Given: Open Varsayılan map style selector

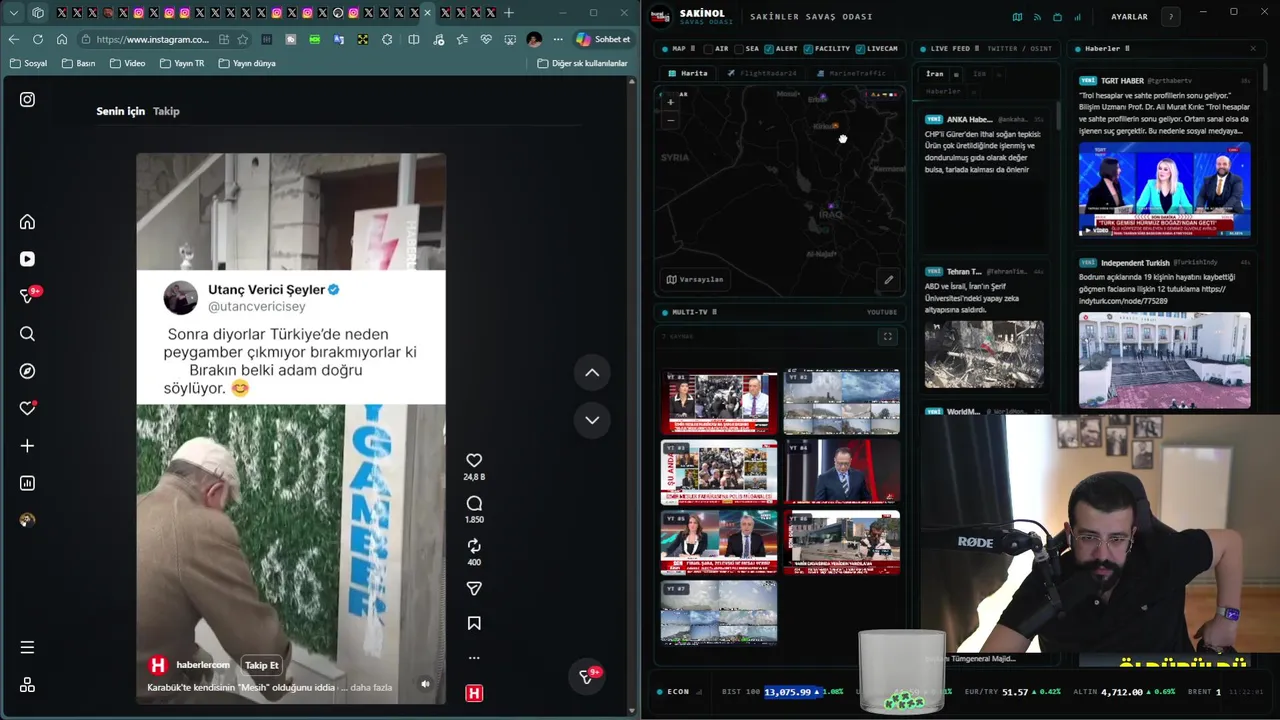Looking at the screenshot, I should [695, 279].
